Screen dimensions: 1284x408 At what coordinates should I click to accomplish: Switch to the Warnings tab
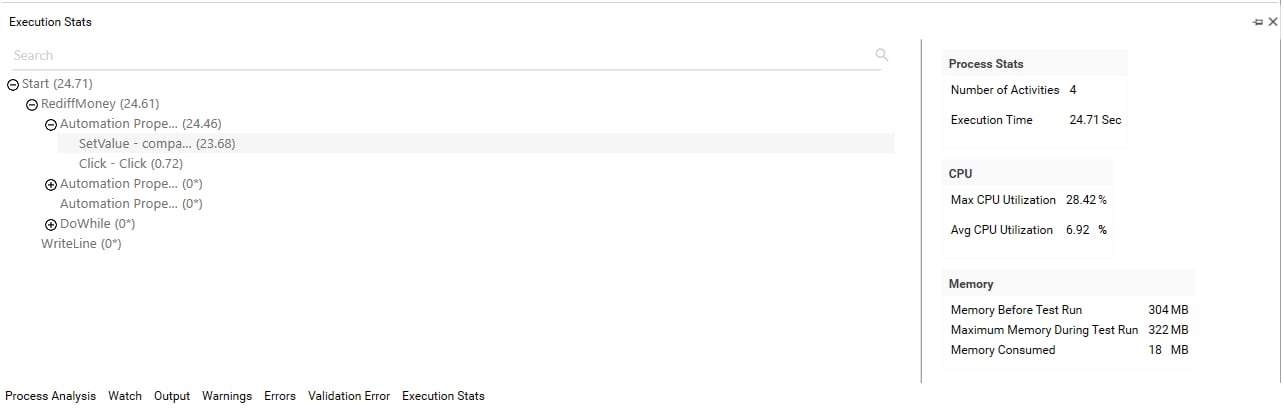227,396
